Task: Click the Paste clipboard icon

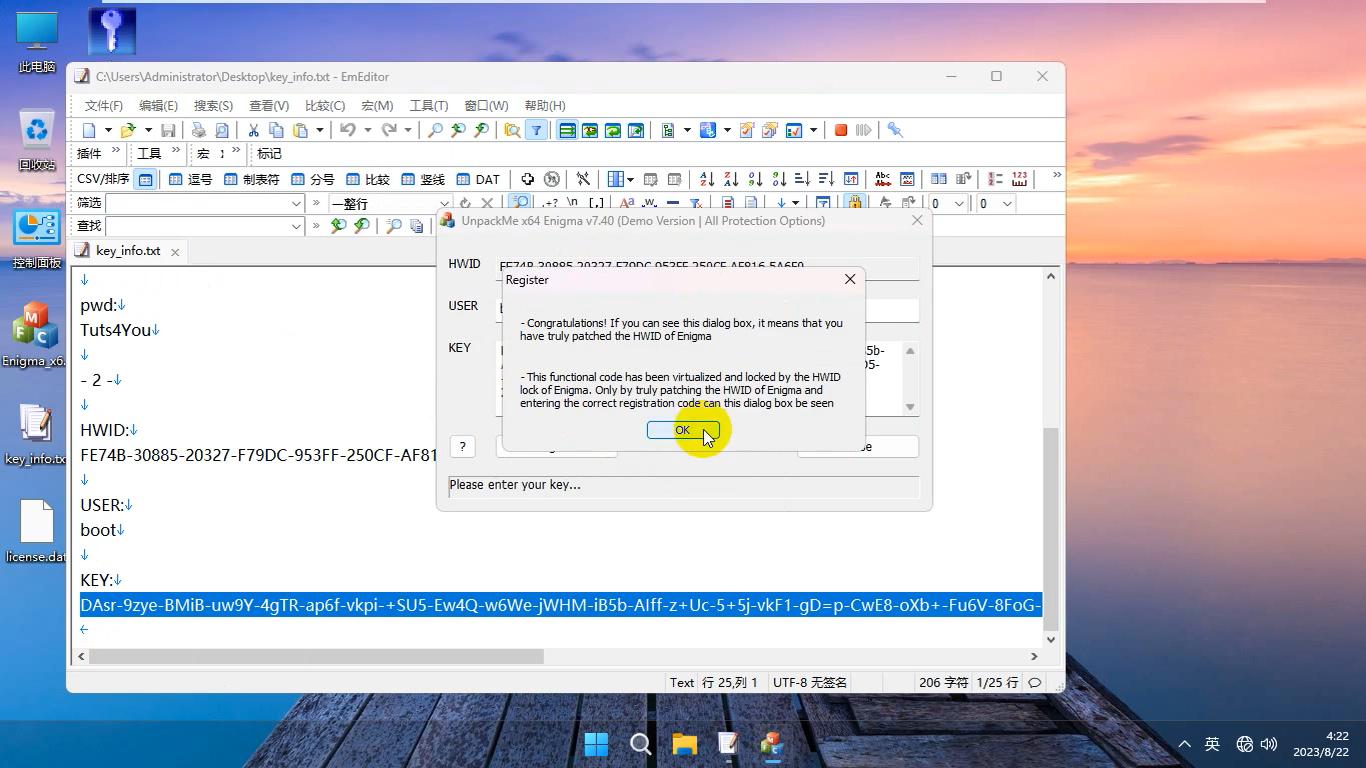Action: [300, 130]
